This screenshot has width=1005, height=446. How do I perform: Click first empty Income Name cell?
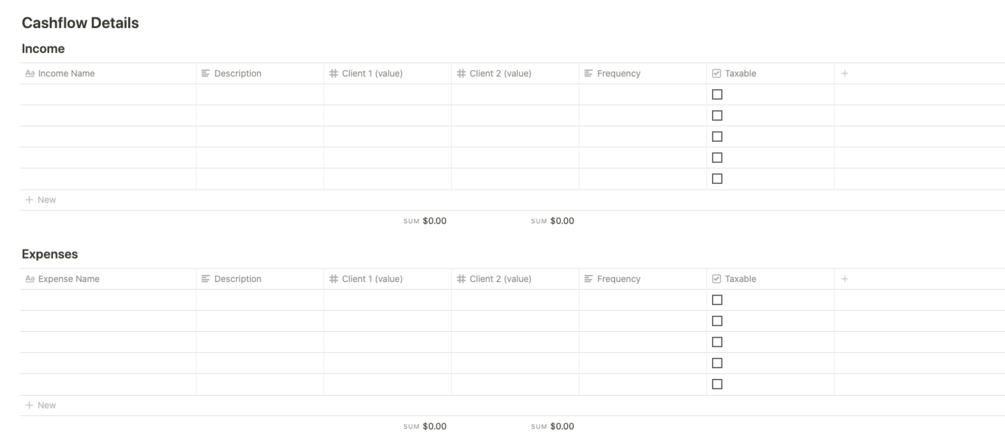108,95
